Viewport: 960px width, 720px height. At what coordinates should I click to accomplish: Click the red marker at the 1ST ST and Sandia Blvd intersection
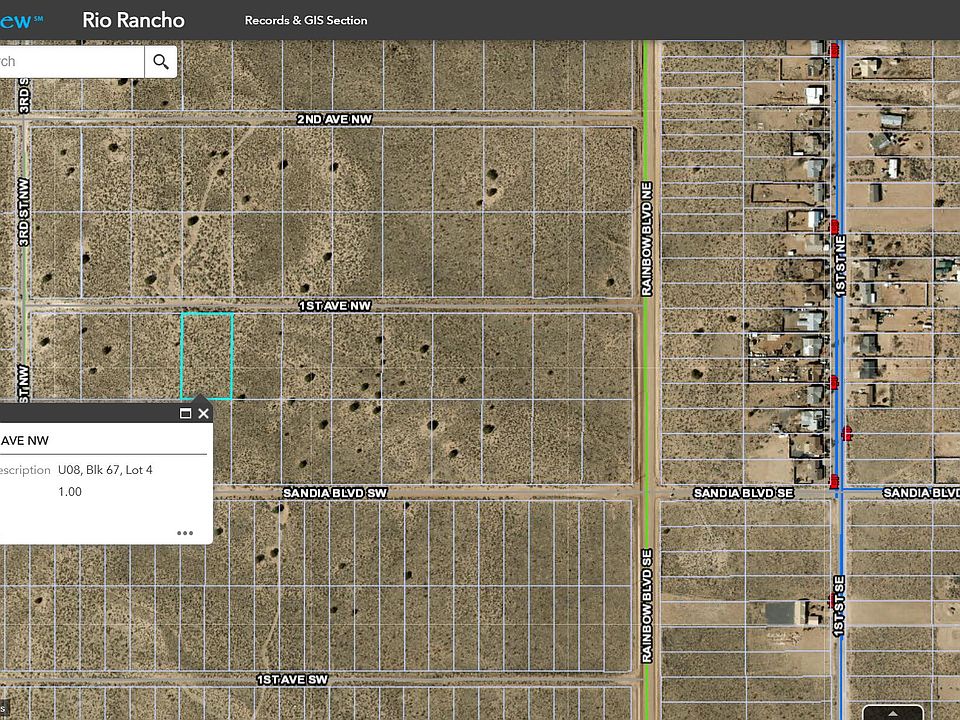tap(834, 482)
